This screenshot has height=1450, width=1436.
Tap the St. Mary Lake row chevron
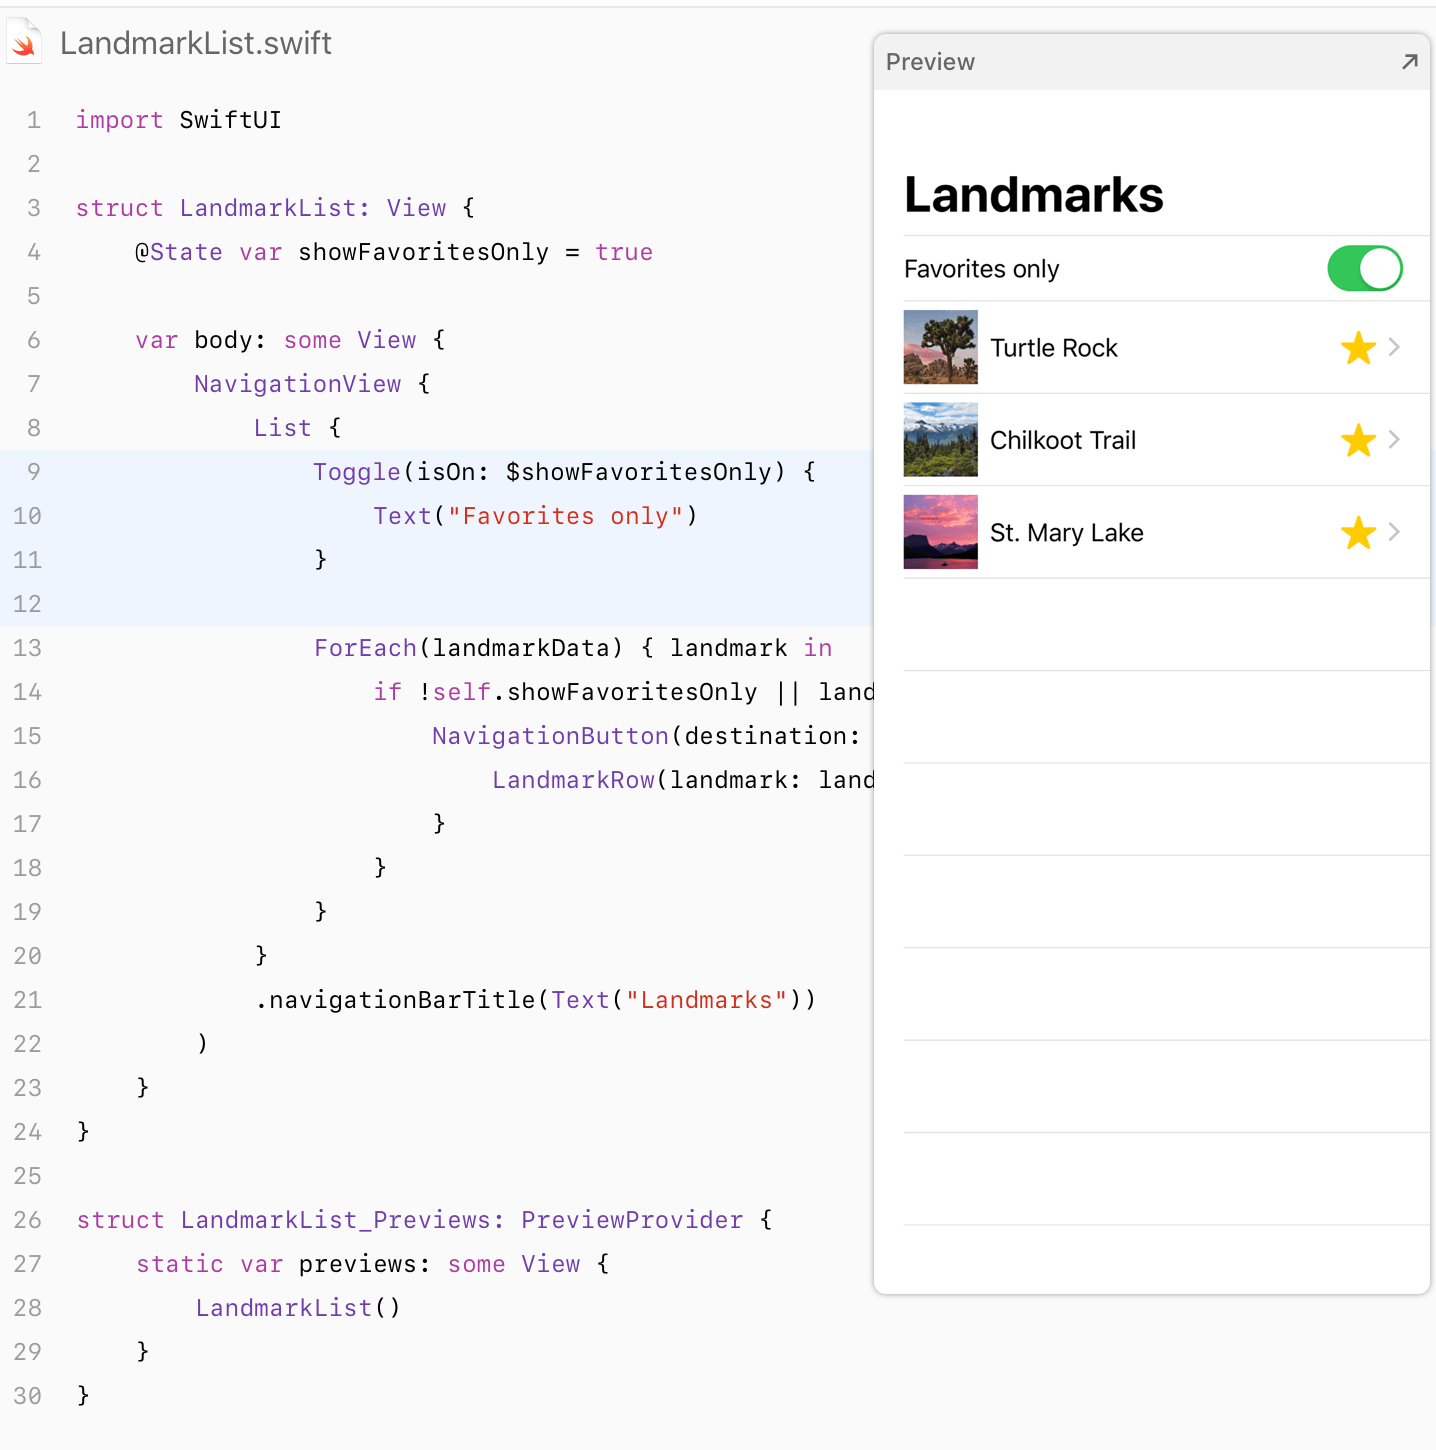1394,532
